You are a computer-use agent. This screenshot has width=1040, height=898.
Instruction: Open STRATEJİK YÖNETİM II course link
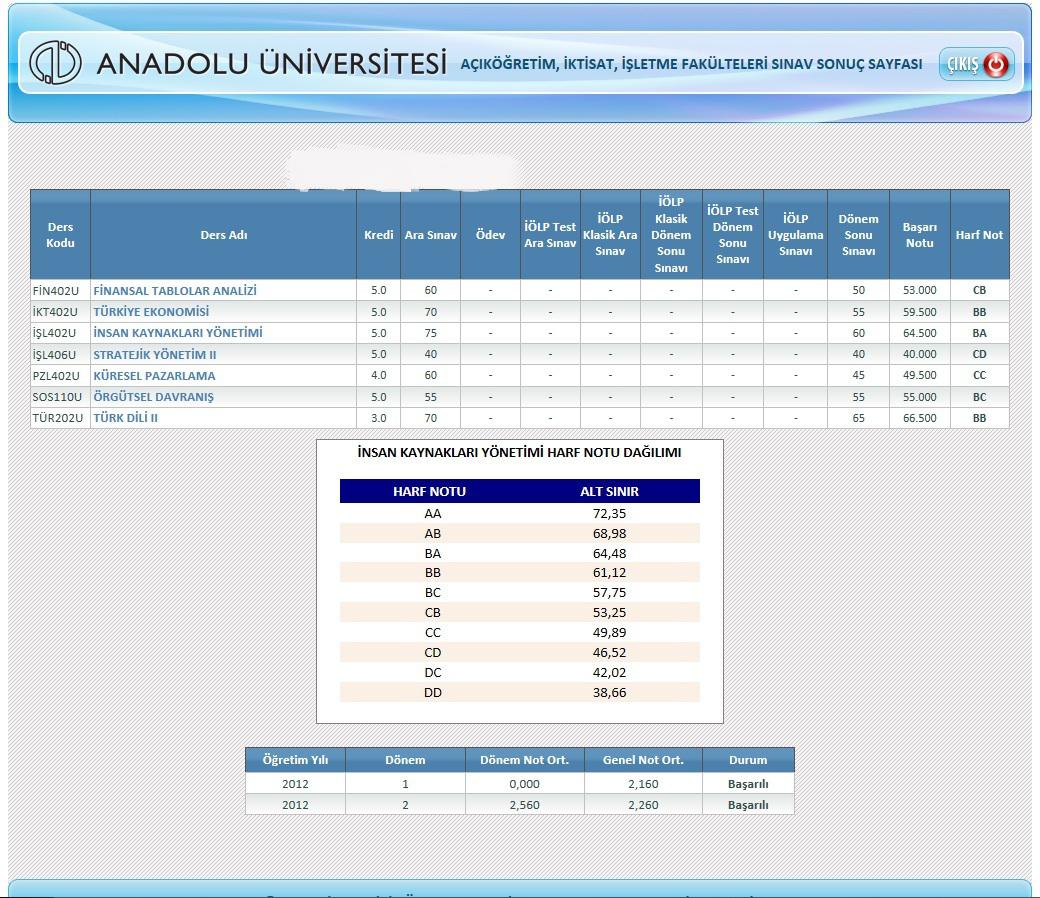click(155, 354)
